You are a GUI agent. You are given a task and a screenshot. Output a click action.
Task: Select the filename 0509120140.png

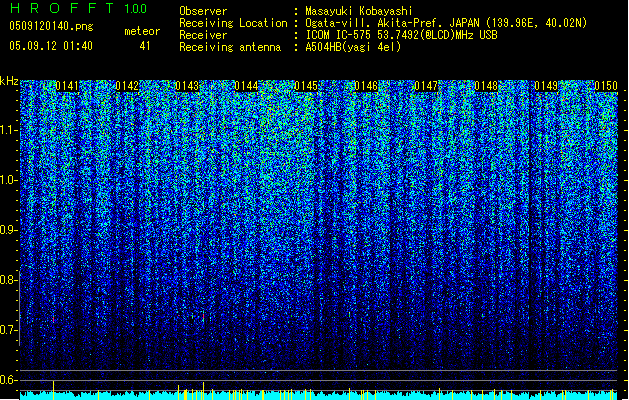point(51,26)
